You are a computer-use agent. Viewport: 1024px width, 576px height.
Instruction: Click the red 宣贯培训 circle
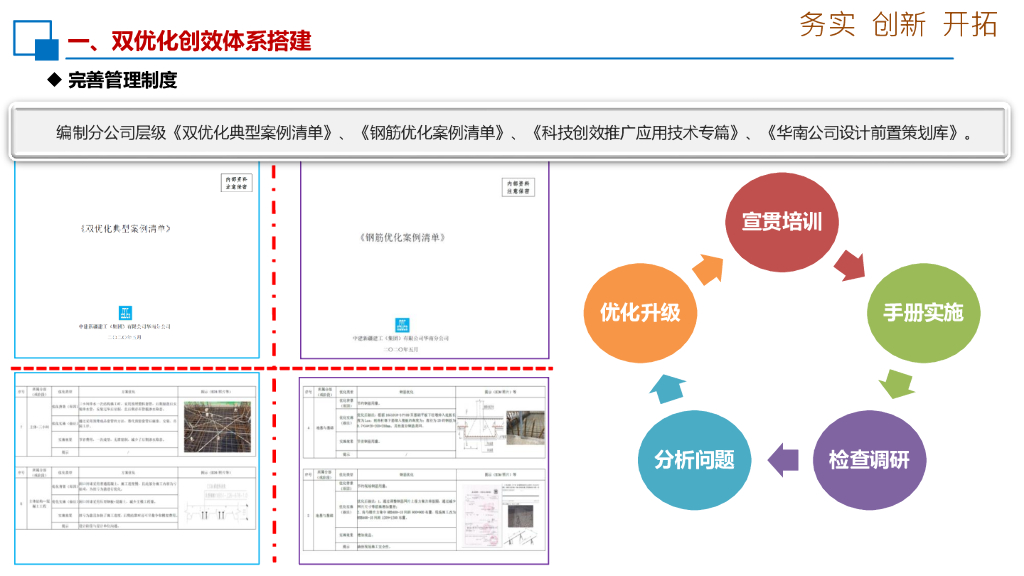[782, 222]
